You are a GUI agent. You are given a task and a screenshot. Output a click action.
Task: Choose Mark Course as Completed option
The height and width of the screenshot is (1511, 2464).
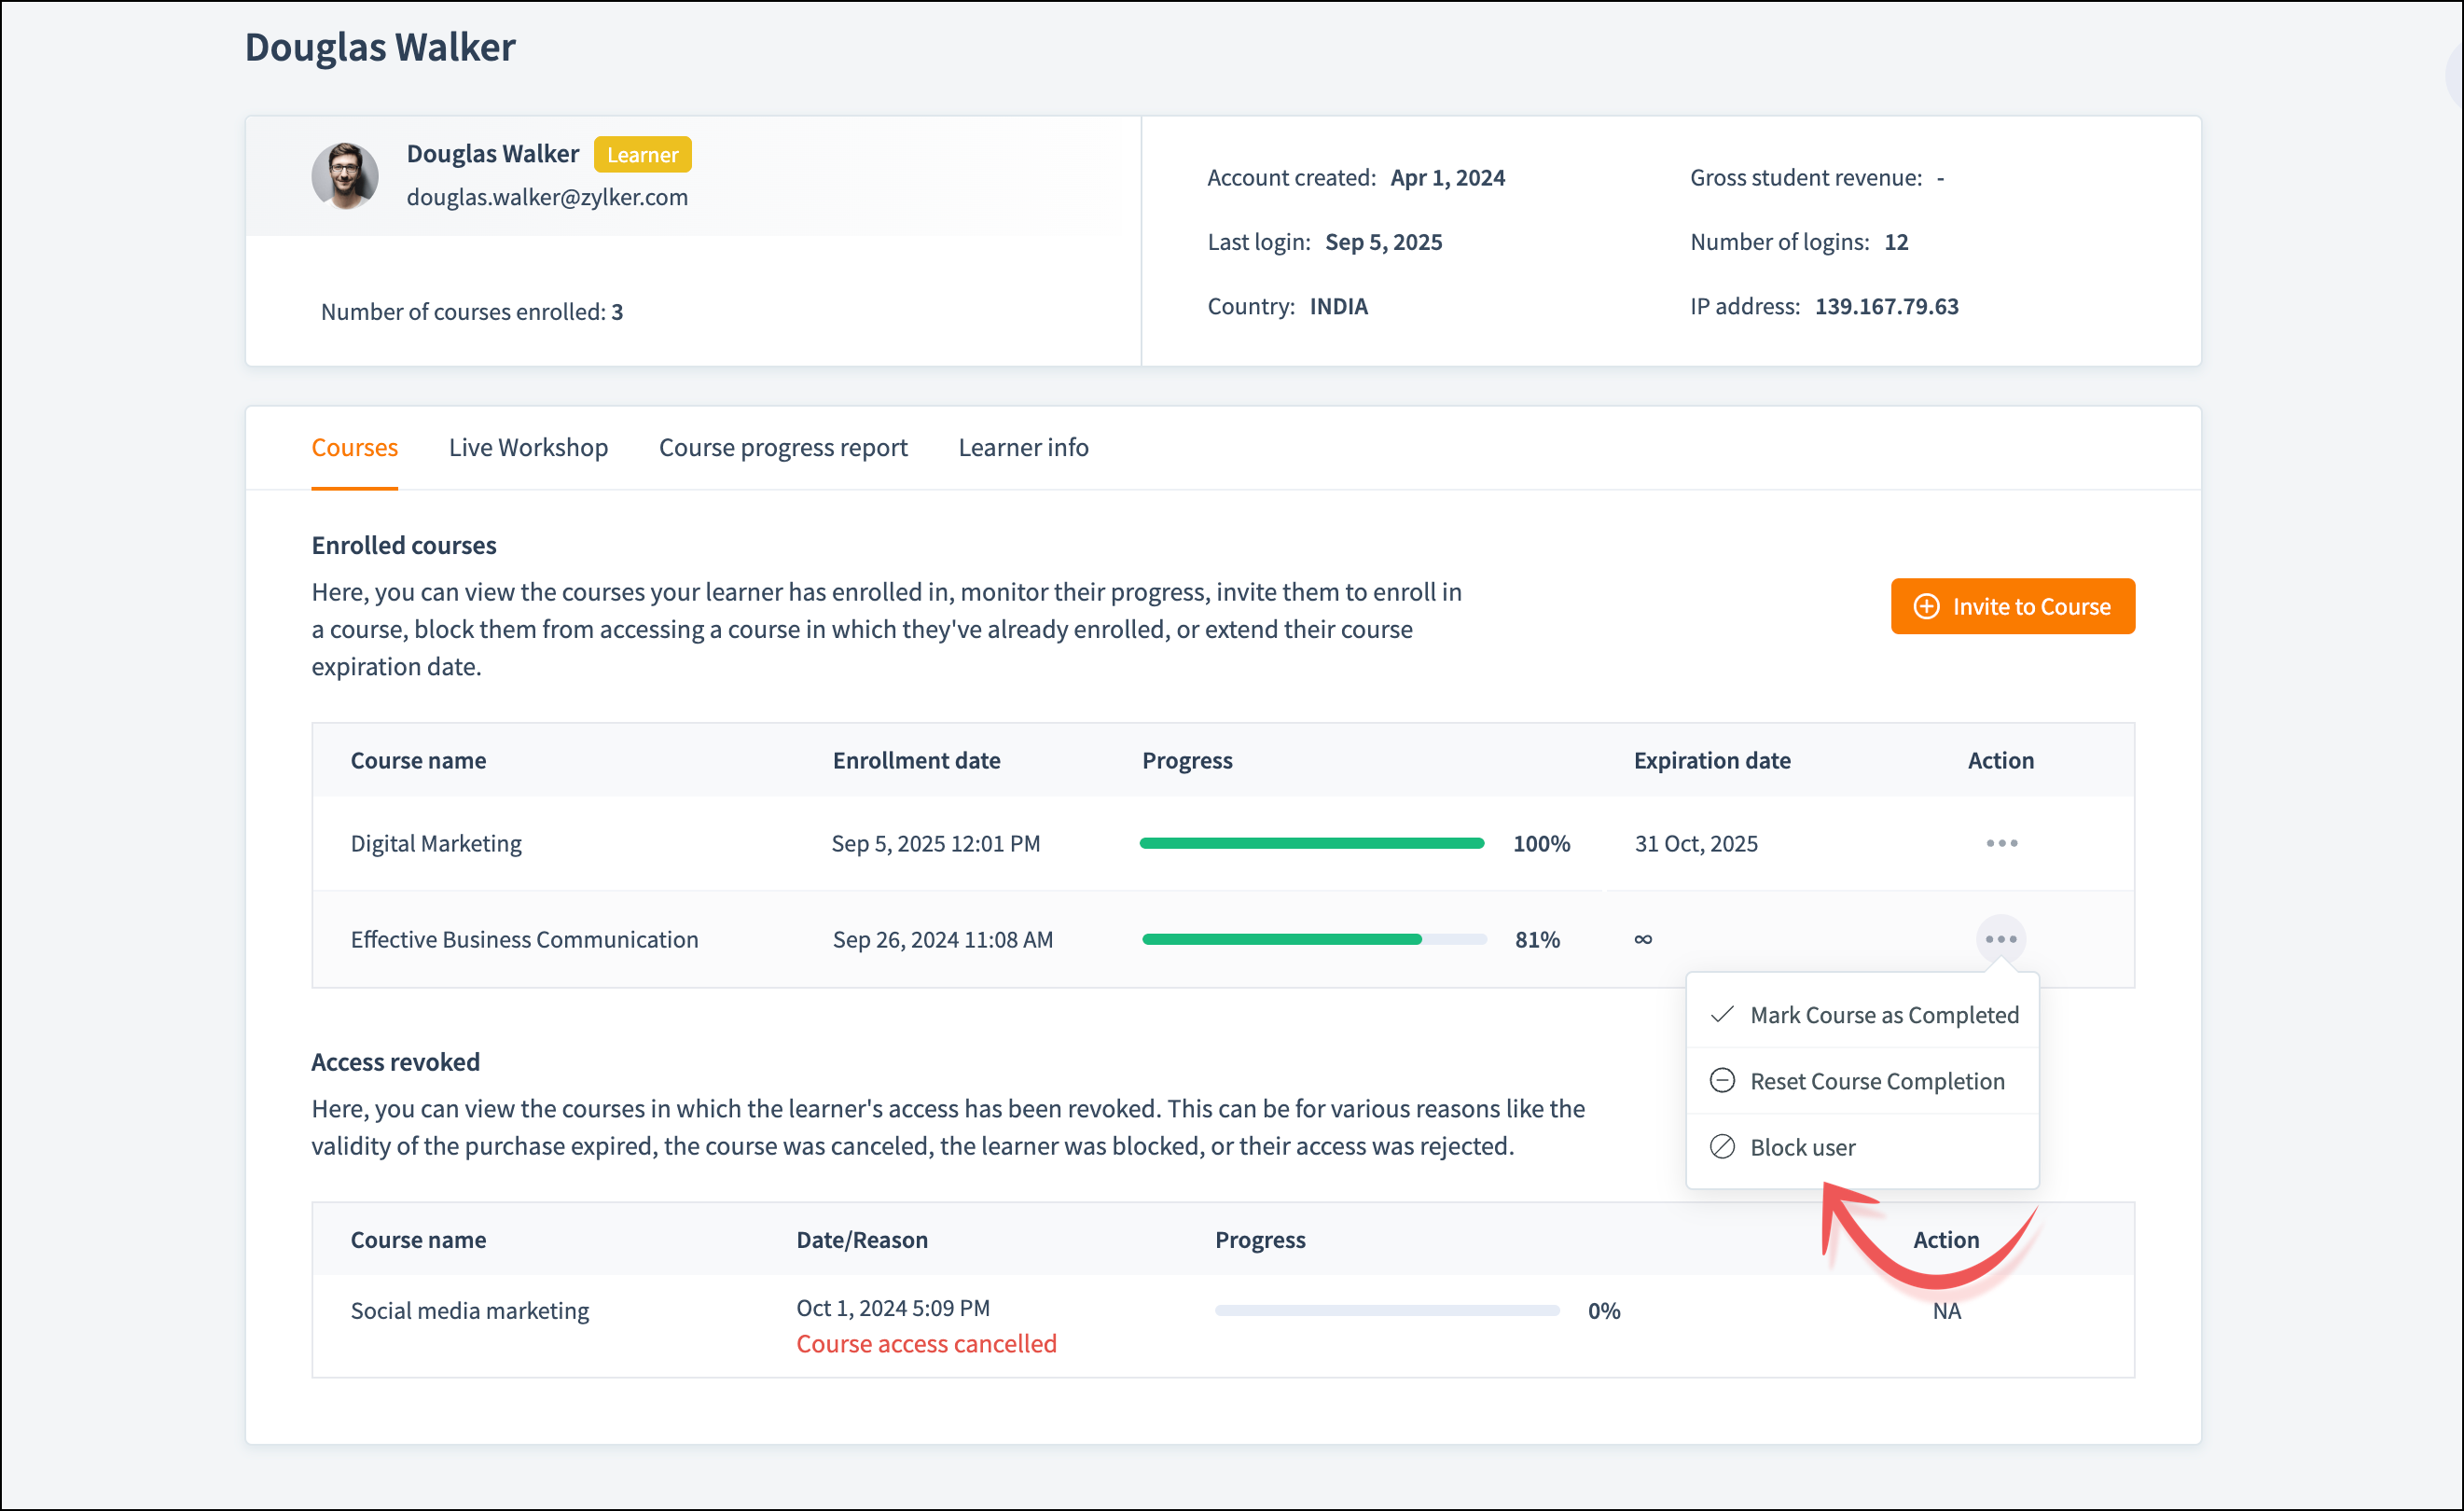(1884, 1014)
